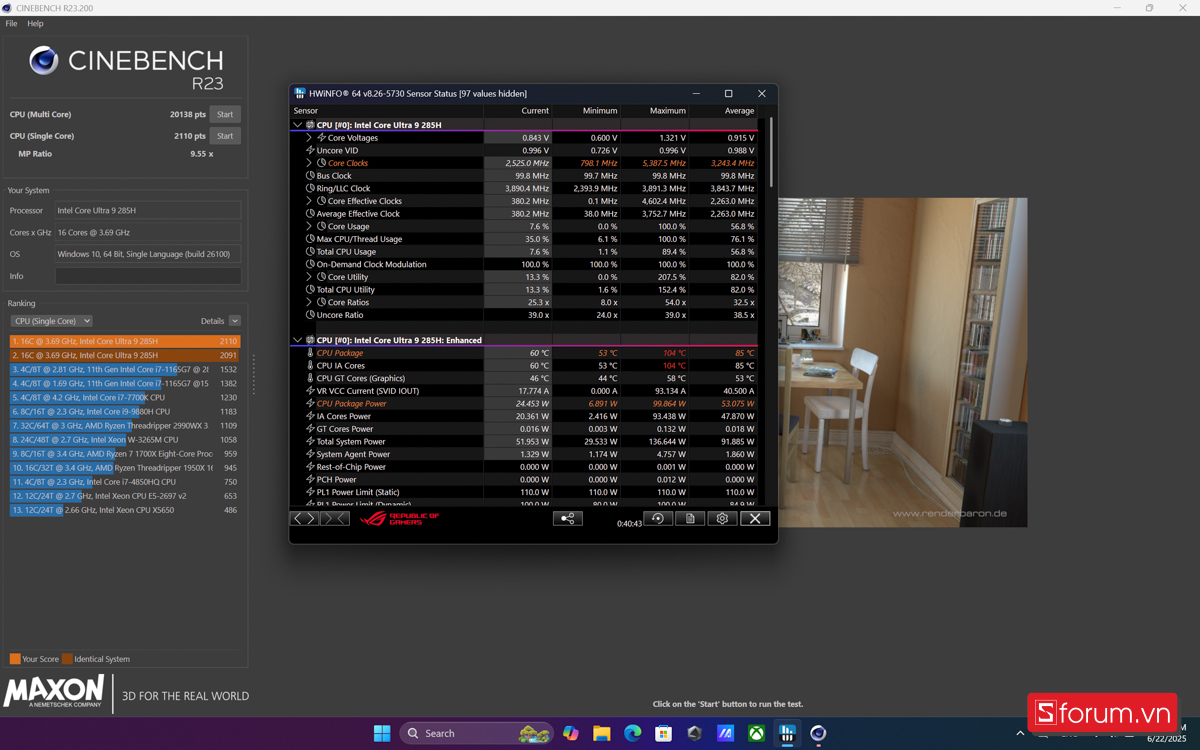The height and width of the screenshot is (750, 1200).
Task: Open the Cinebench File menu
Action: click(x=11, y=23)
